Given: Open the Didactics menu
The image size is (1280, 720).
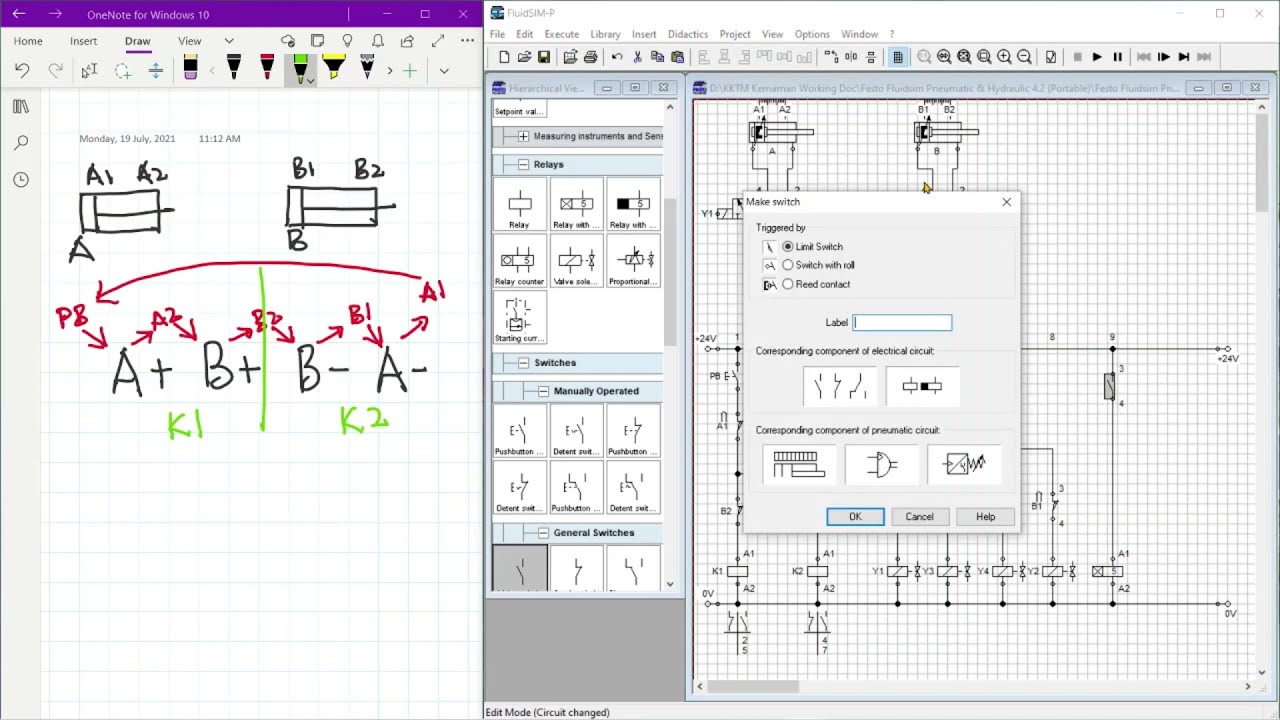Looking at the screenshot, I should [687, 34].
